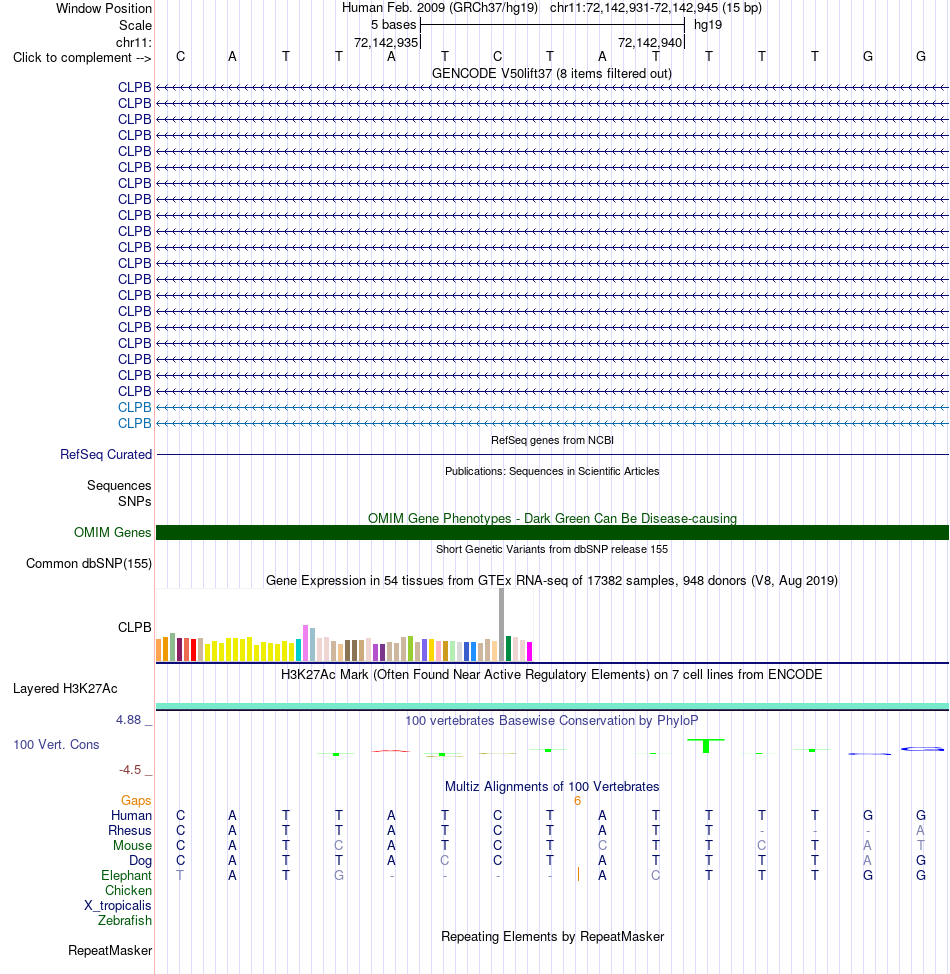
Task: Click the 'Elephant' alignment row label
Action: [127, 876]
